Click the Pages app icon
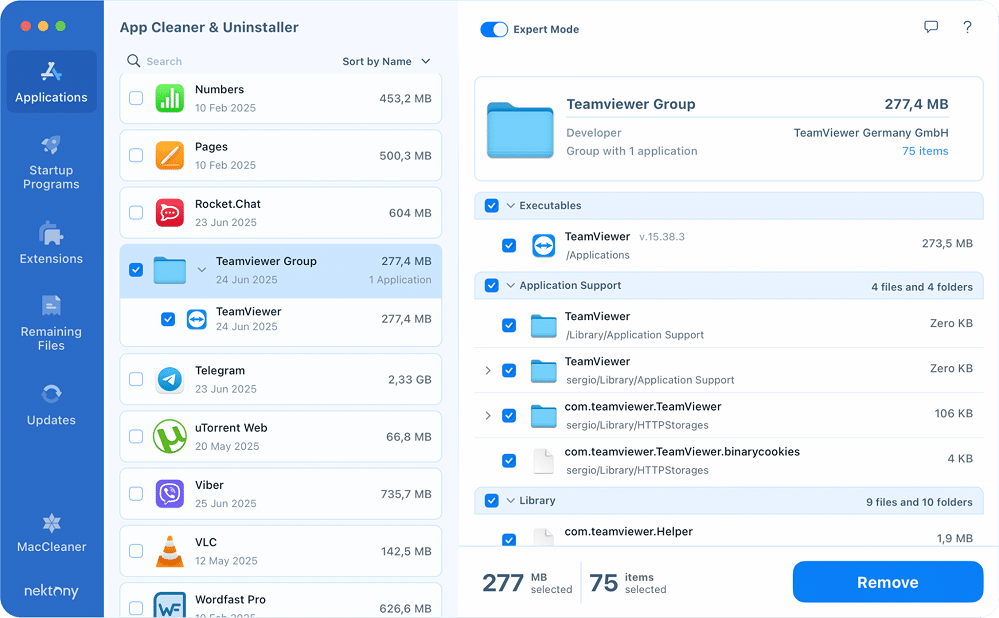 tap(170, 155)
